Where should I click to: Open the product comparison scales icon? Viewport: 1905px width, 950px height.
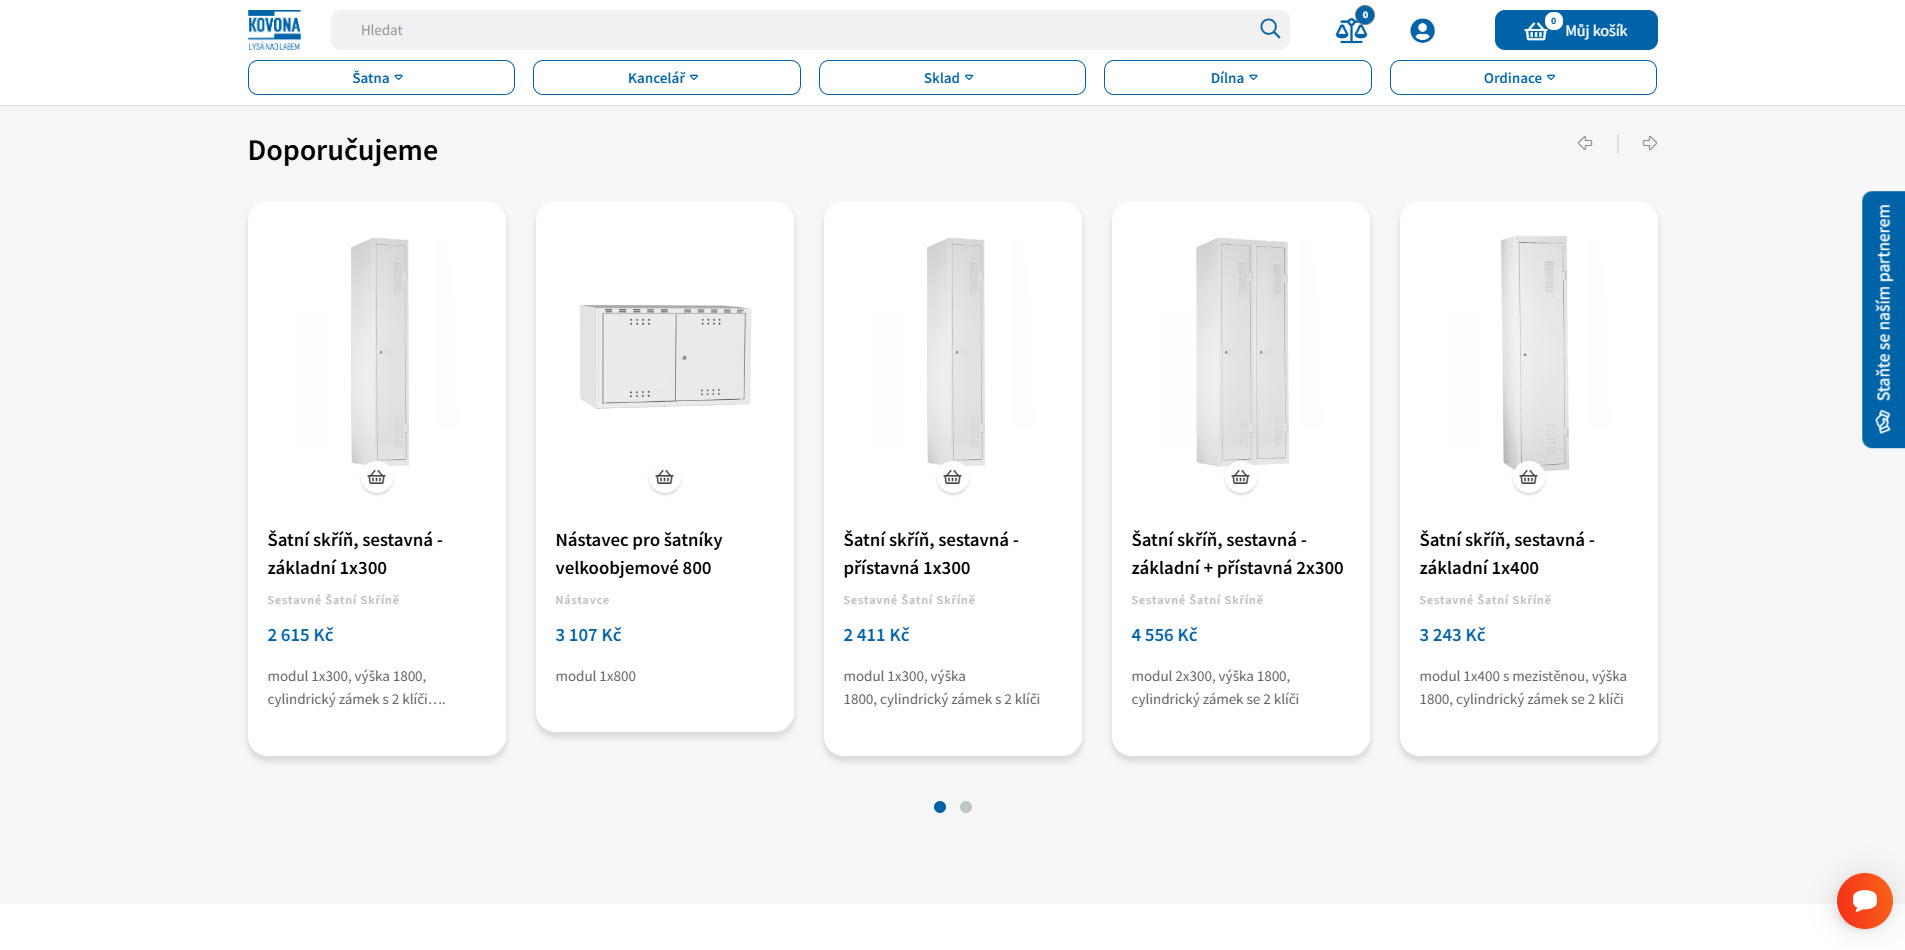coord(1351,31)
